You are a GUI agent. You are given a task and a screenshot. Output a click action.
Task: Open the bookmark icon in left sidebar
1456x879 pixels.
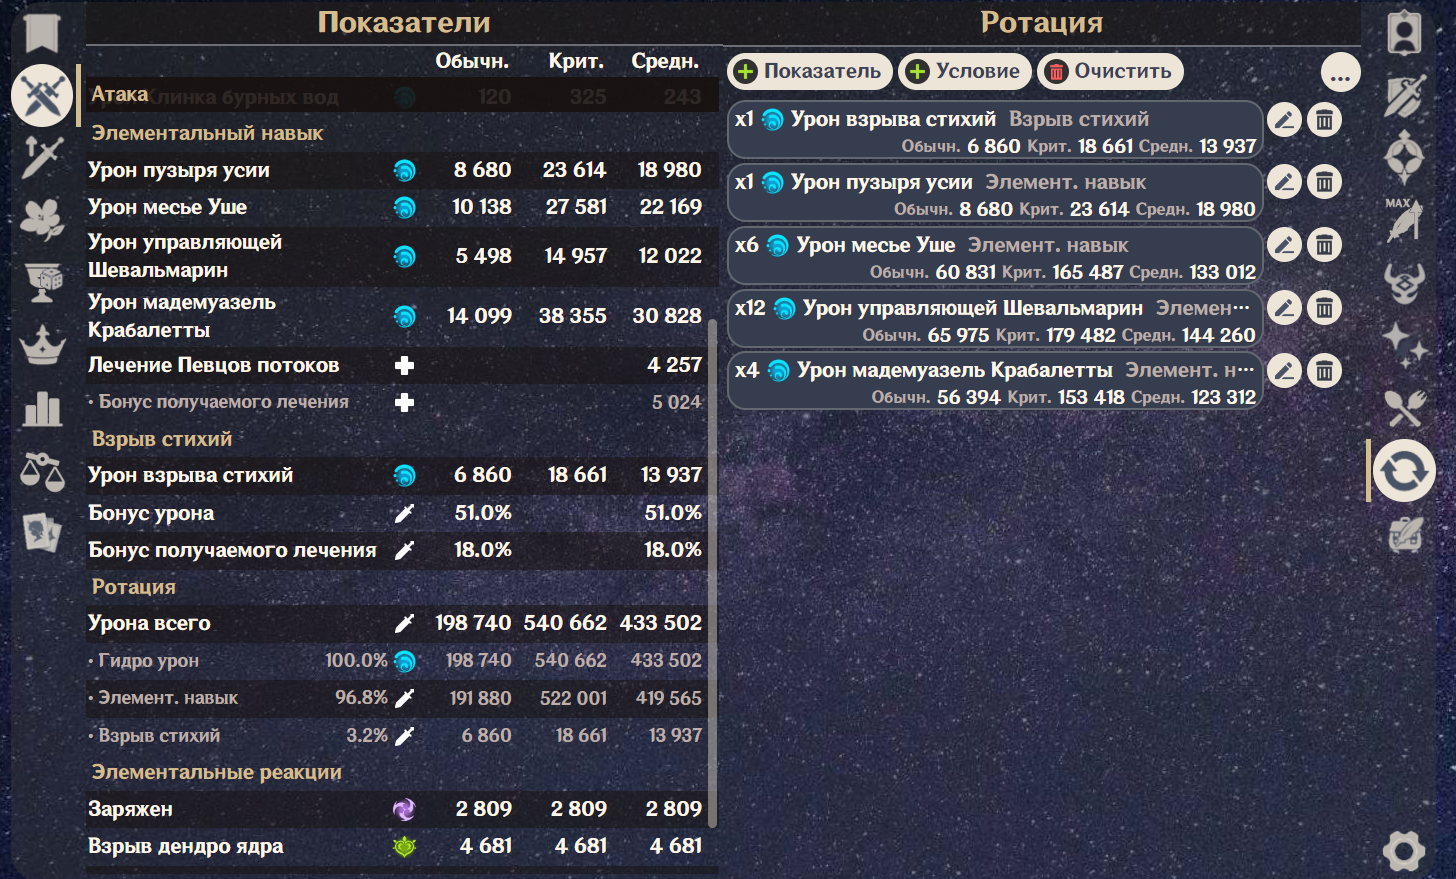(x=42, y=34)
